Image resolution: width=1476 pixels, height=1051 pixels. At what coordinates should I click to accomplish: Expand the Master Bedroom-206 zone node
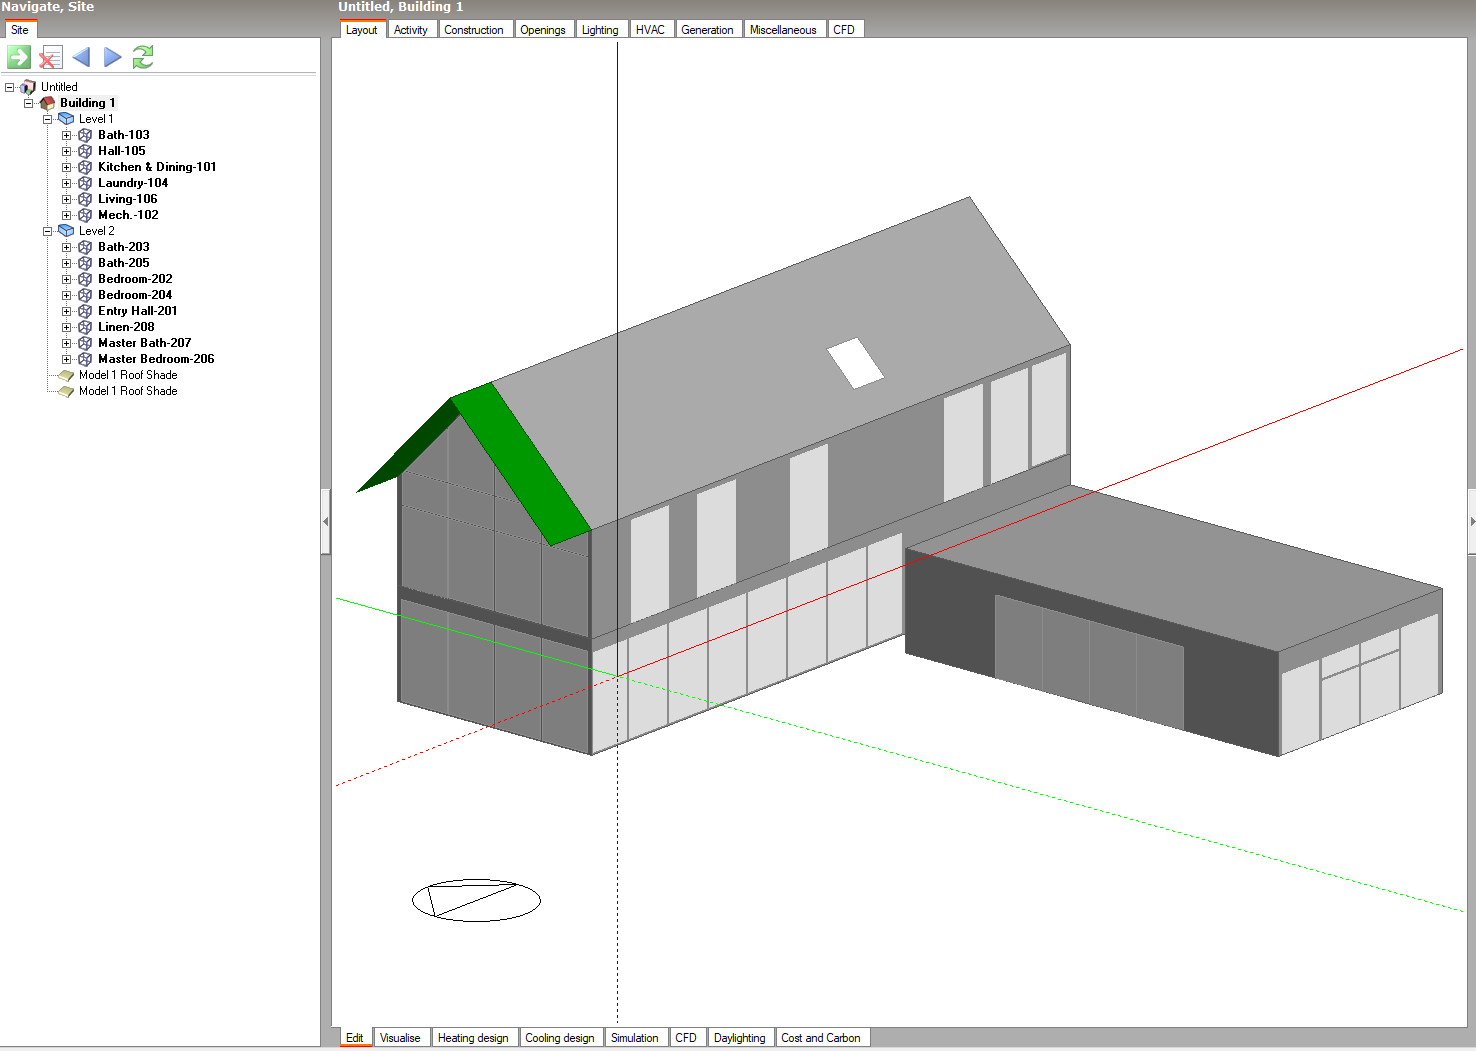[66, 359]
